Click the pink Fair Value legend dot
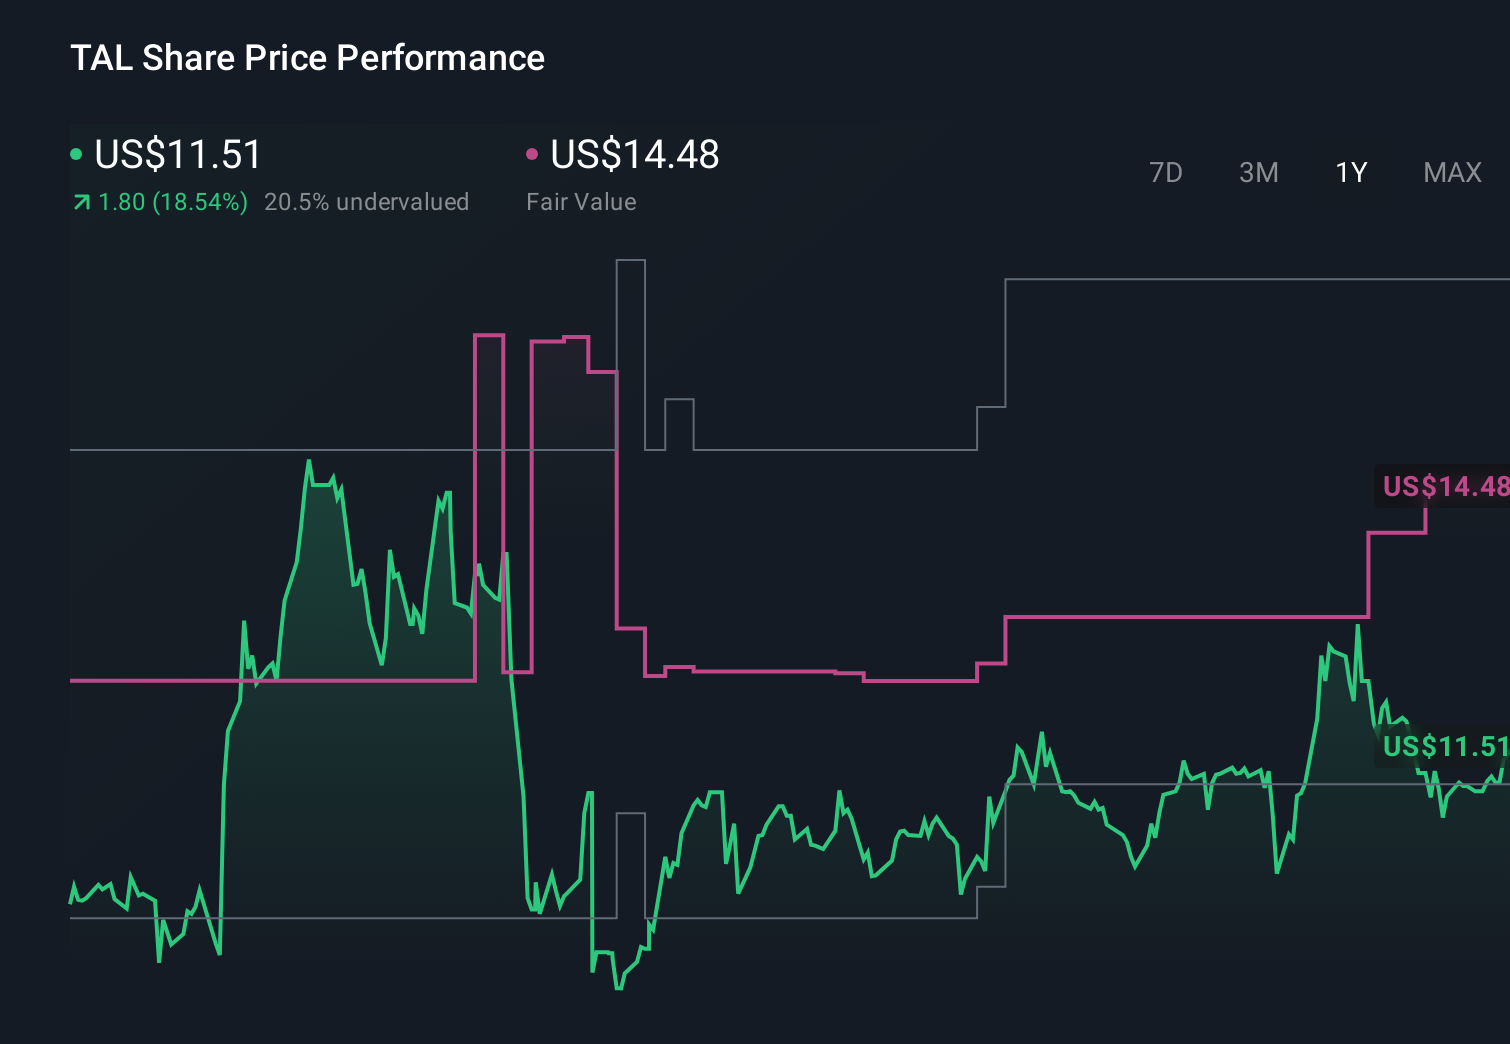 (533, 153)
